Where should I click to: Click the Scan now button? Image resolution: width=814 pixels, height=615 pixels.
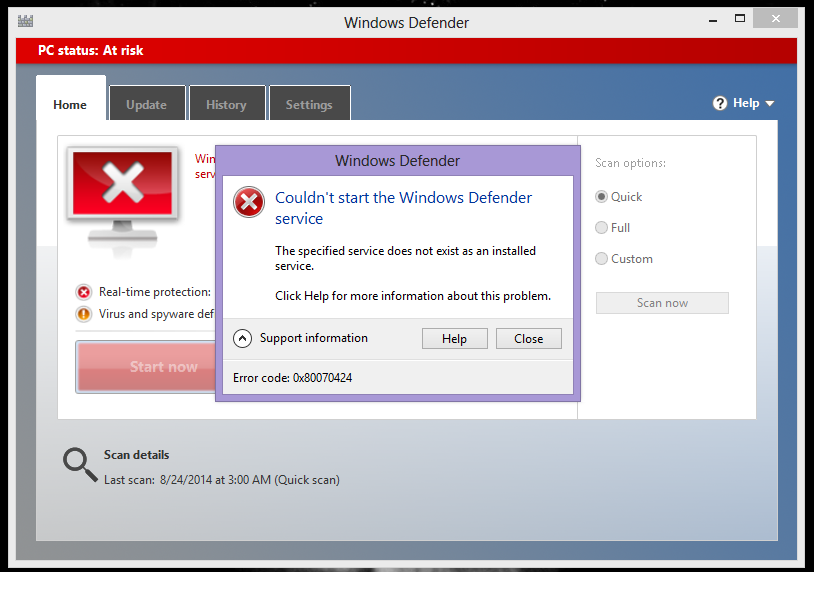point(662,302)
